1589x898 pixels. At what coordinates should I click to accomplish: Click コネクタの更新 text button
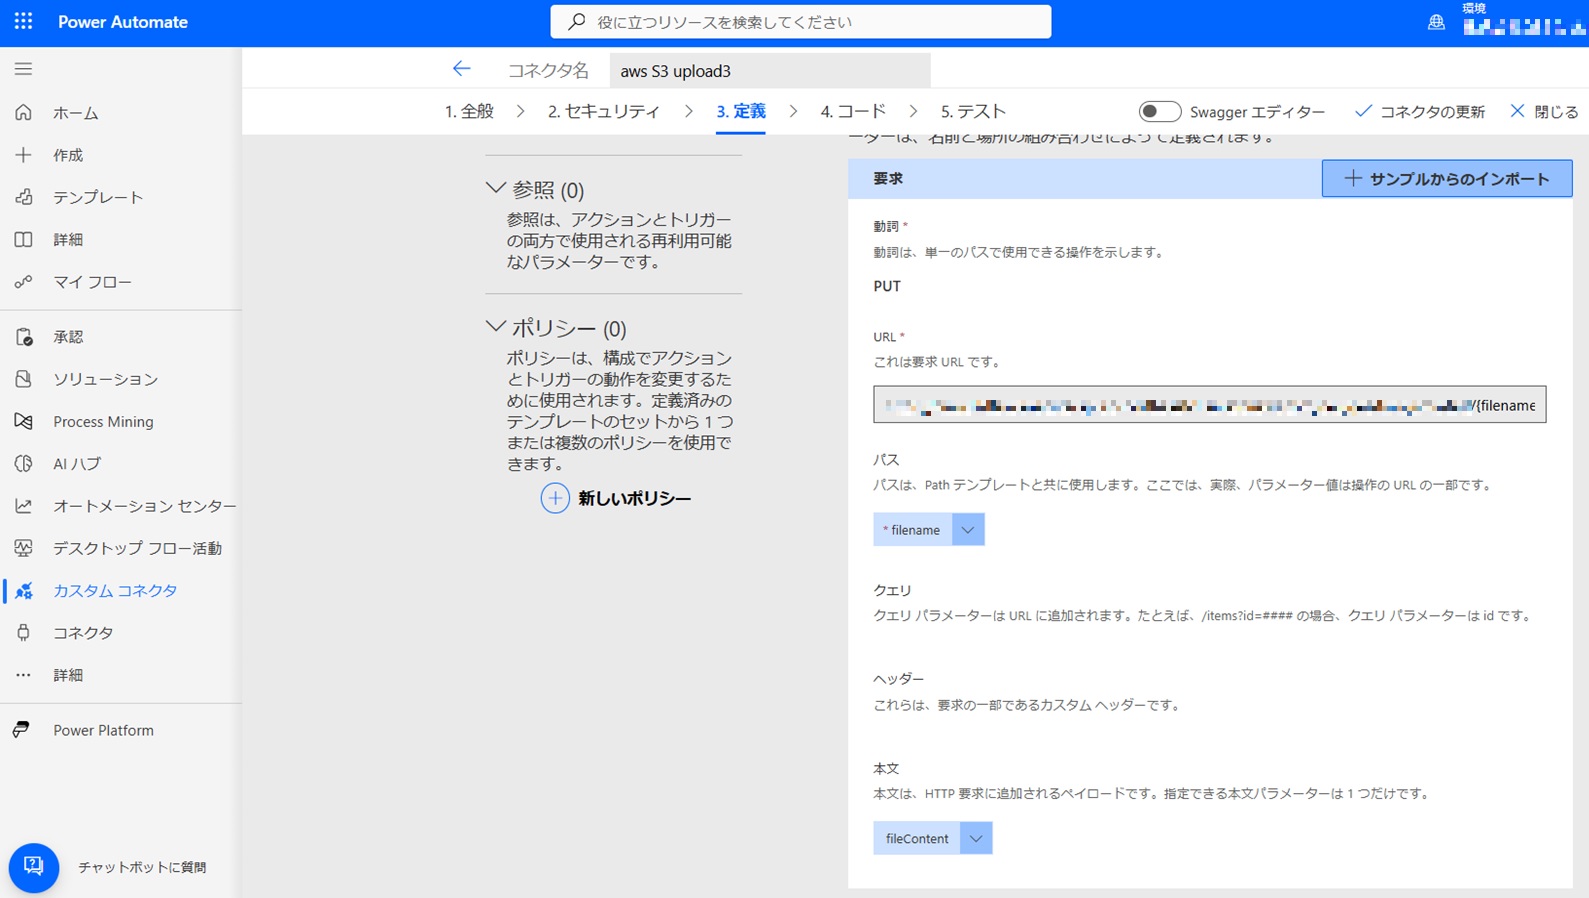pyautogui.click(x=1432, y=112)
